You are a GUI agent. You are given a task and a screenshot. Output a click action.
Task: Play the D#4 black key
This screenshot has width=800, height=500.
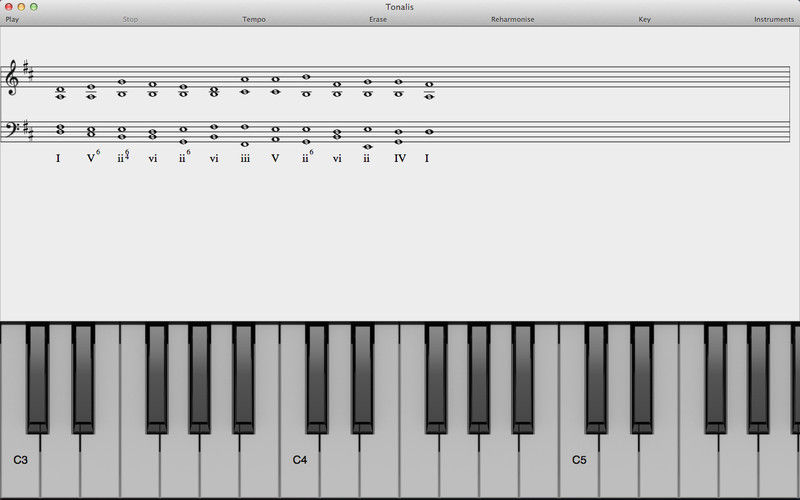pos(363,378)
